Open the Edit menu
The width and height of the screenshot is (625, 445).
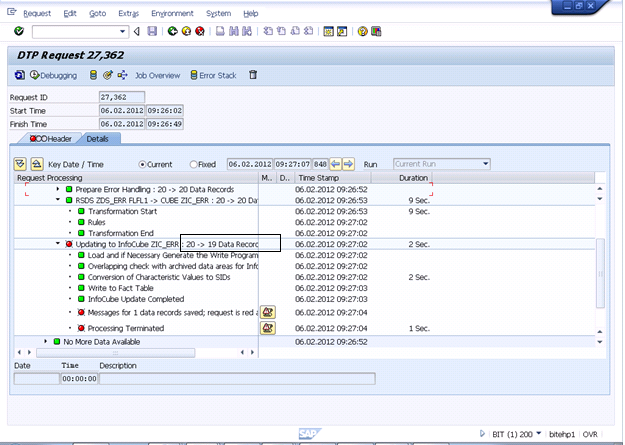[x=70, y=14]
